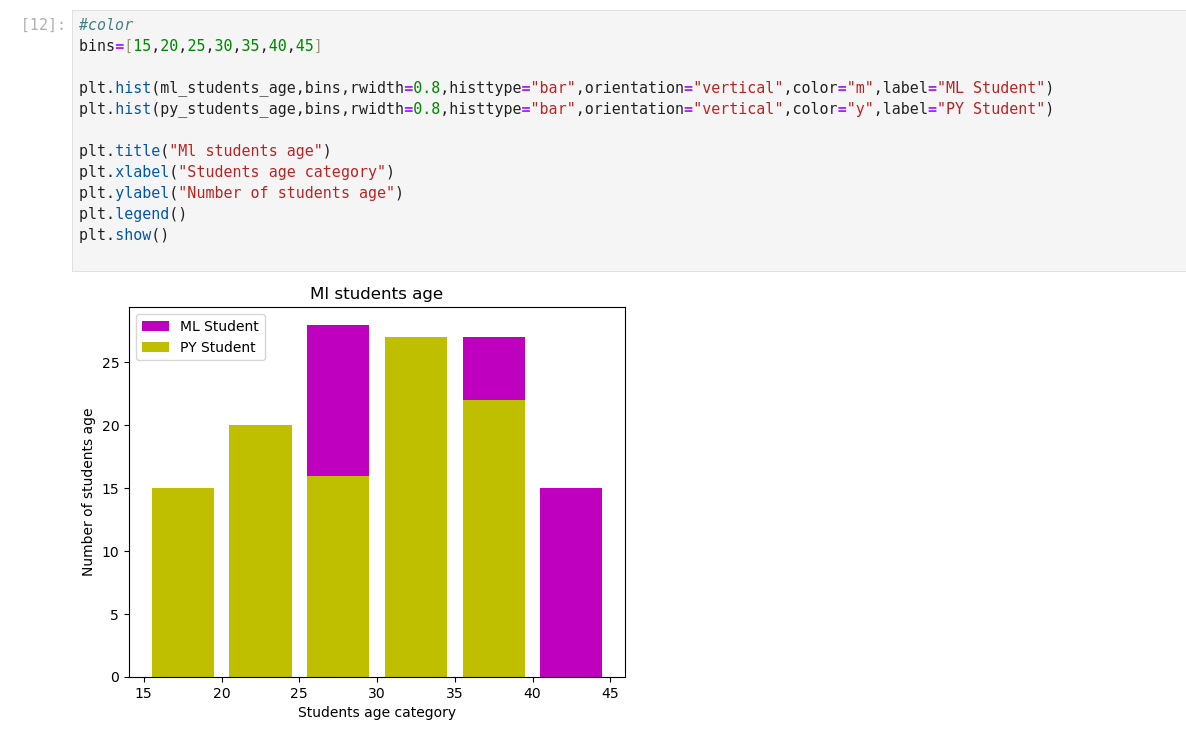Viewport: 1186px width, 746px height.
Task: Click the #color comment line in code
Action: point(105,25)
